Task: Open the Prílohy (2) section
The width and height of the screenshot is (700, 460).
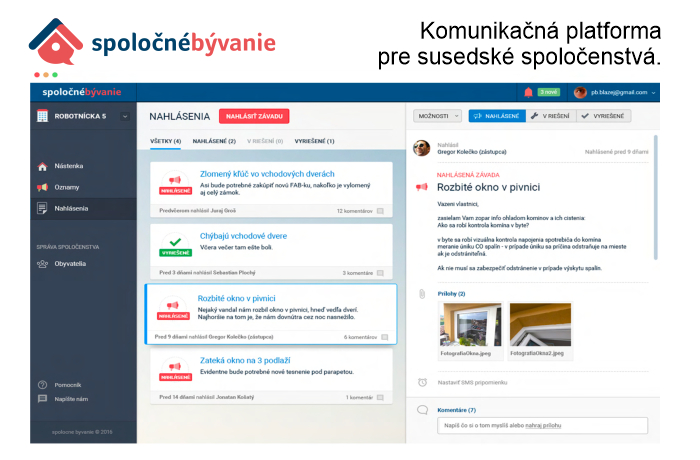Action: click(451, 294)
